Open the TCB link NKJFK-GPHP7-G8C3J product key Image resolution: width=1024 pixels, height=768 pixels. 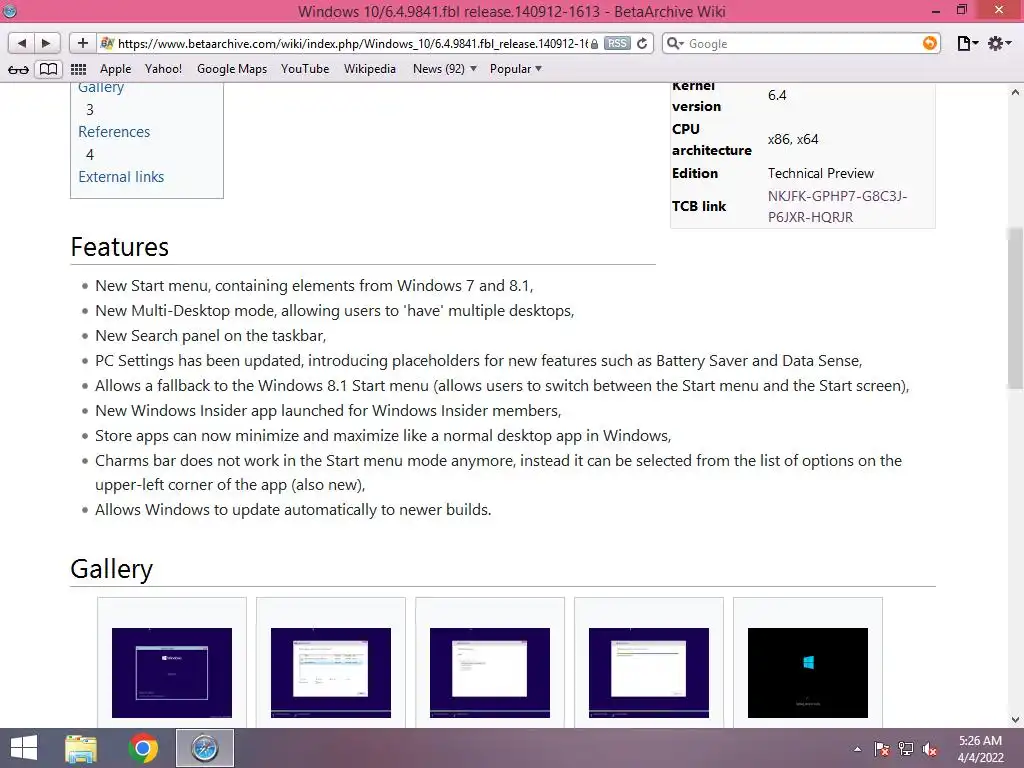point(837,206)
